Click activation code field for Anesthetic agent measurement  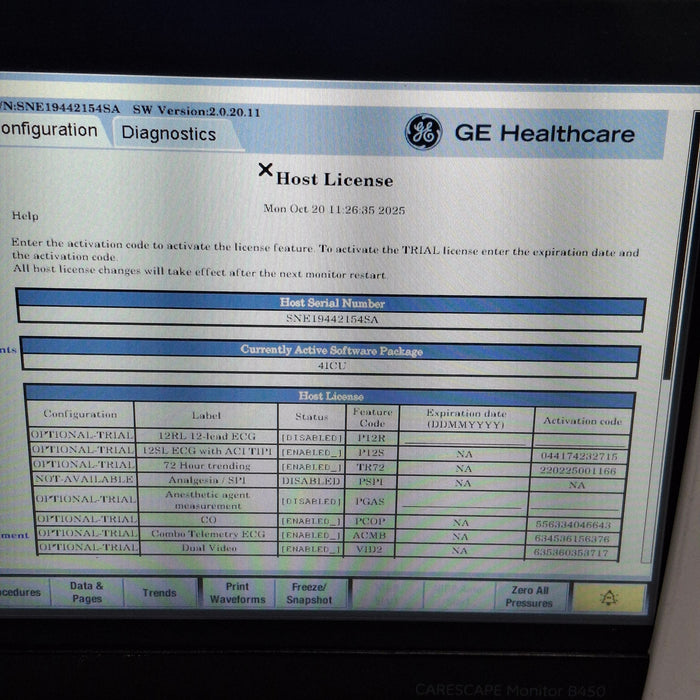click(576, 503)
